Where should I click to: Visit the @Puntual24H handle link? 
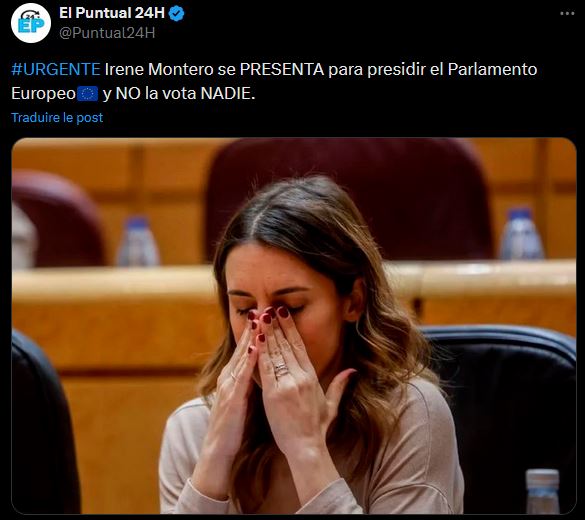click(107, 33)
